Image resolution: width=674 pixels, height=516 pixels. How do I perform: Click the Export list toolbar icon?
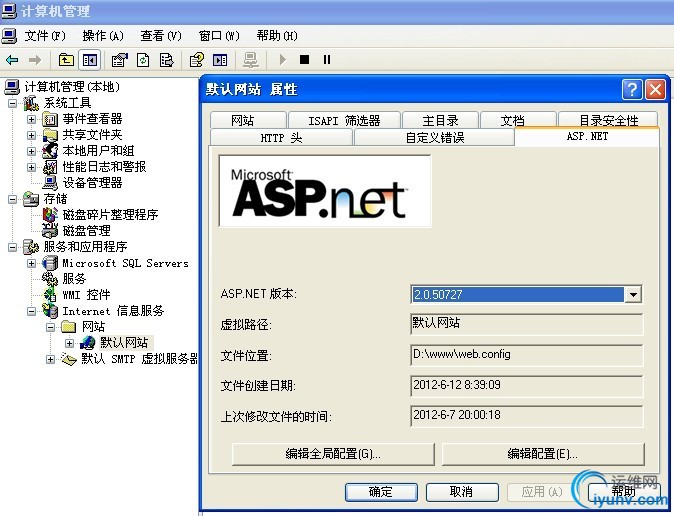click(x=166, y=60)
